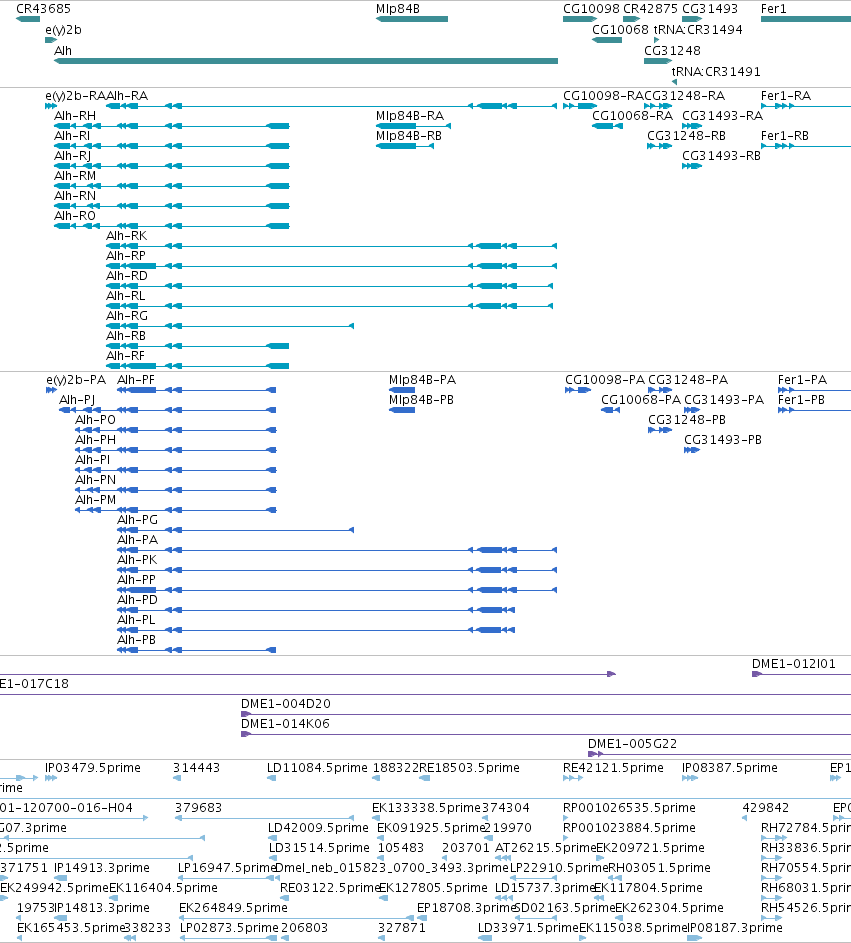Click clone DME1-012I01 label
The image size is (851, 943).
(794, 664)
